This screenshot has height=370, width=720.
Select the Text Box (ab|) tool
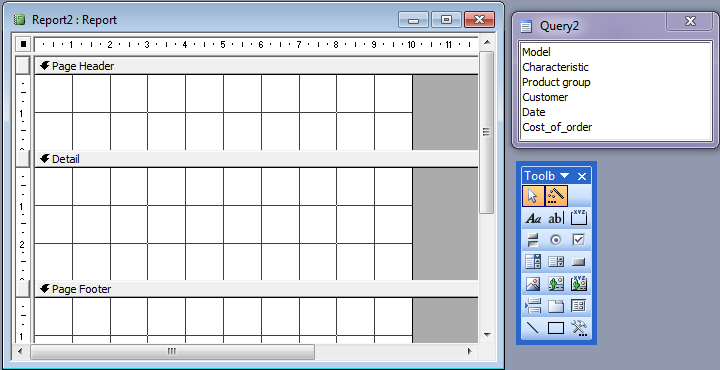click(556, 218)
